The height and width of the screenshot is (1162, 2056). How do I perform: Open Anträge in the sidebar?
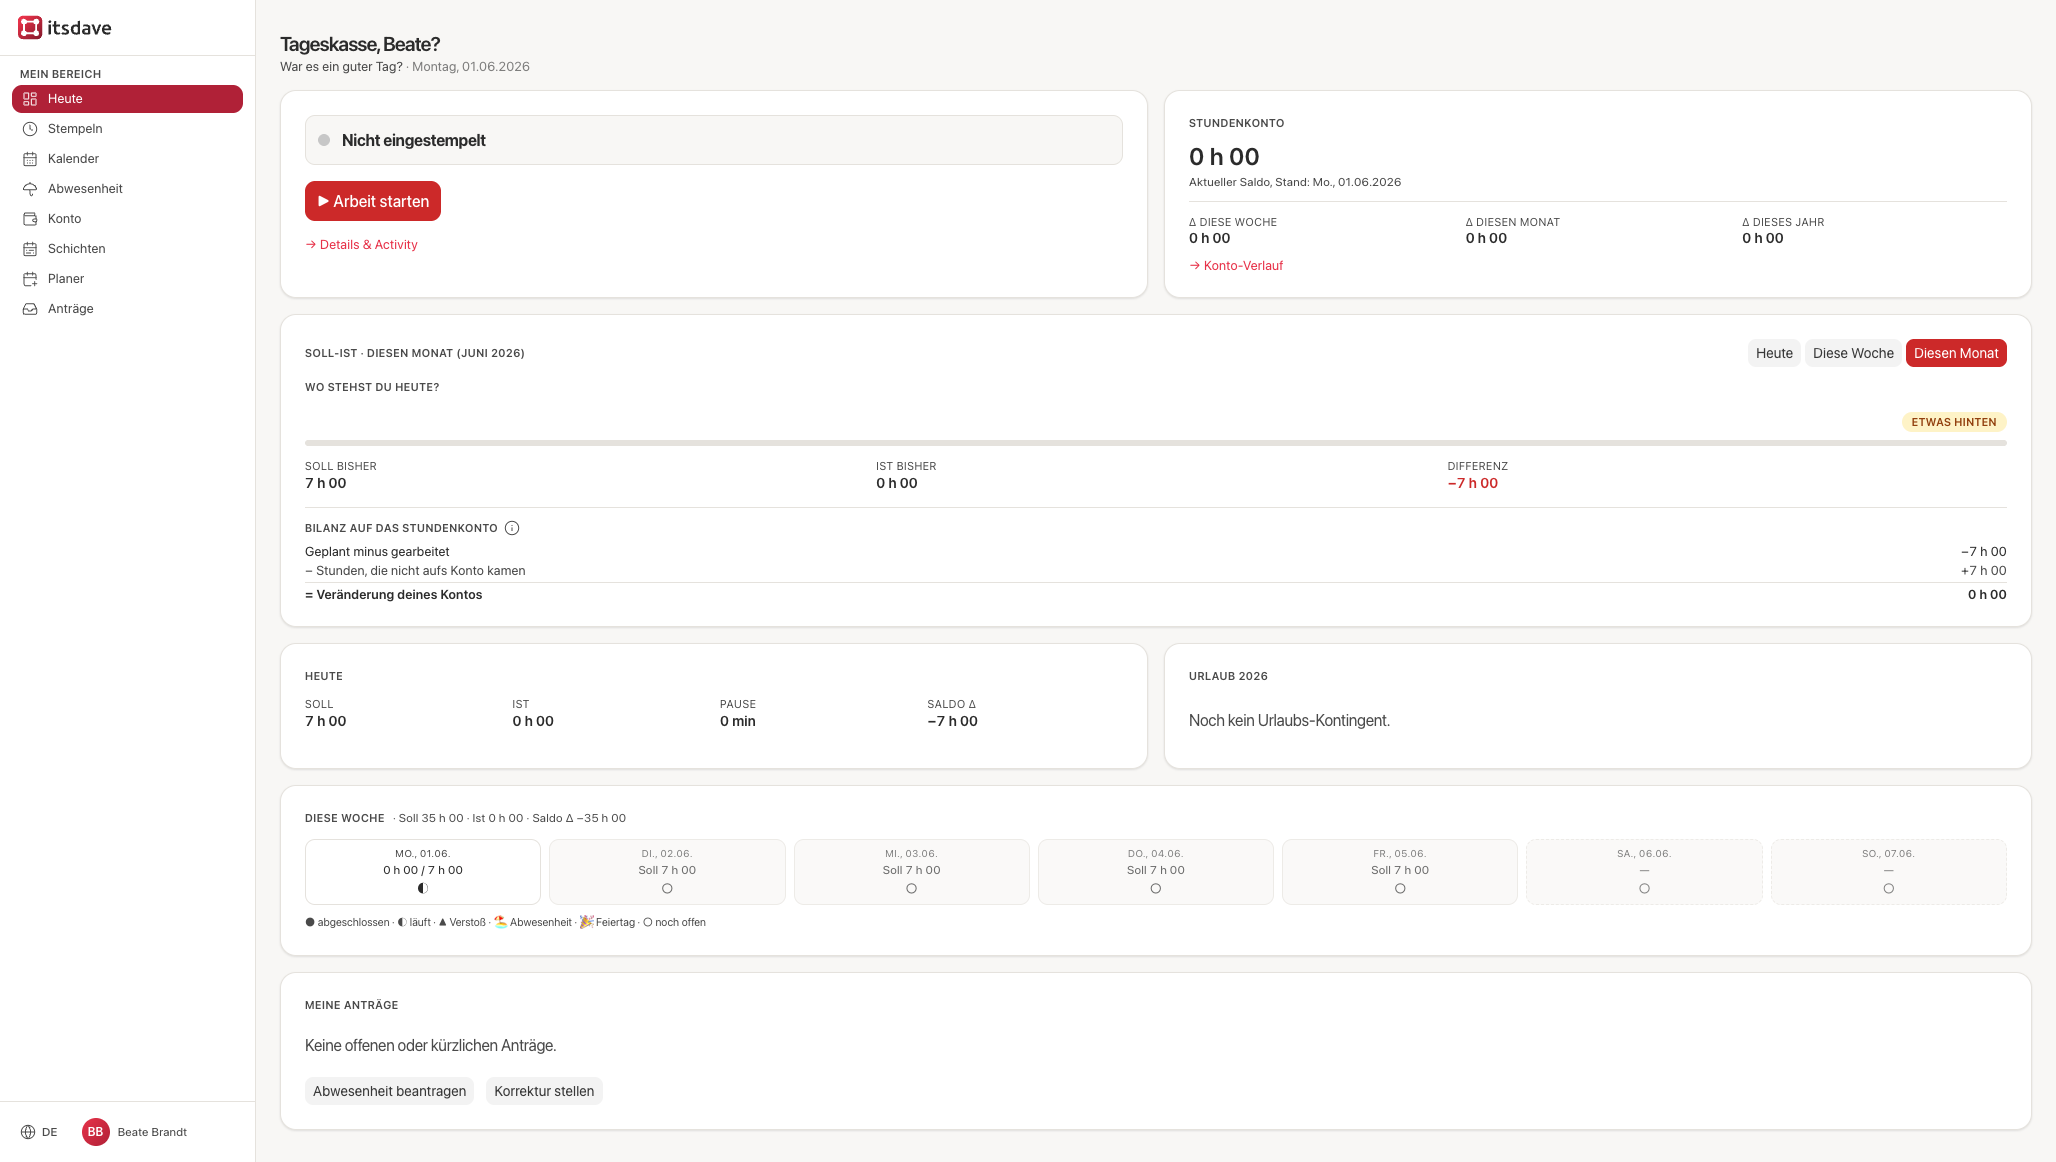(x=127, y=309)
